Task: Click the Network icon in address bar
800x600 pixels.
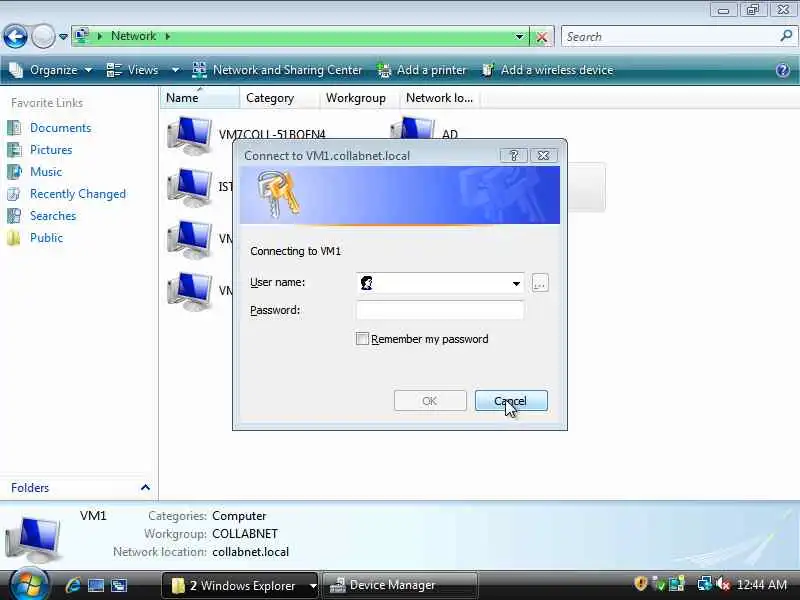Action: coord(82,36)
